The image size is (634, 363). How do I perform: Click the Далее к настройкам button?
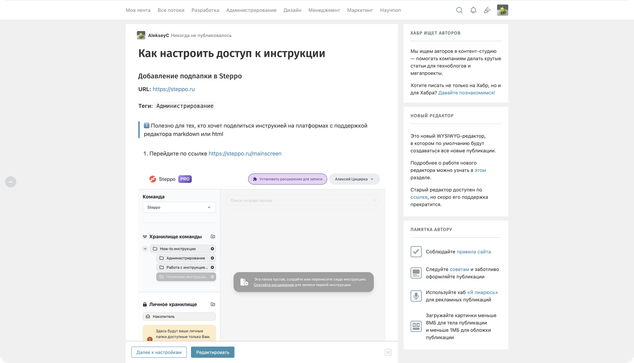[159, 352]
